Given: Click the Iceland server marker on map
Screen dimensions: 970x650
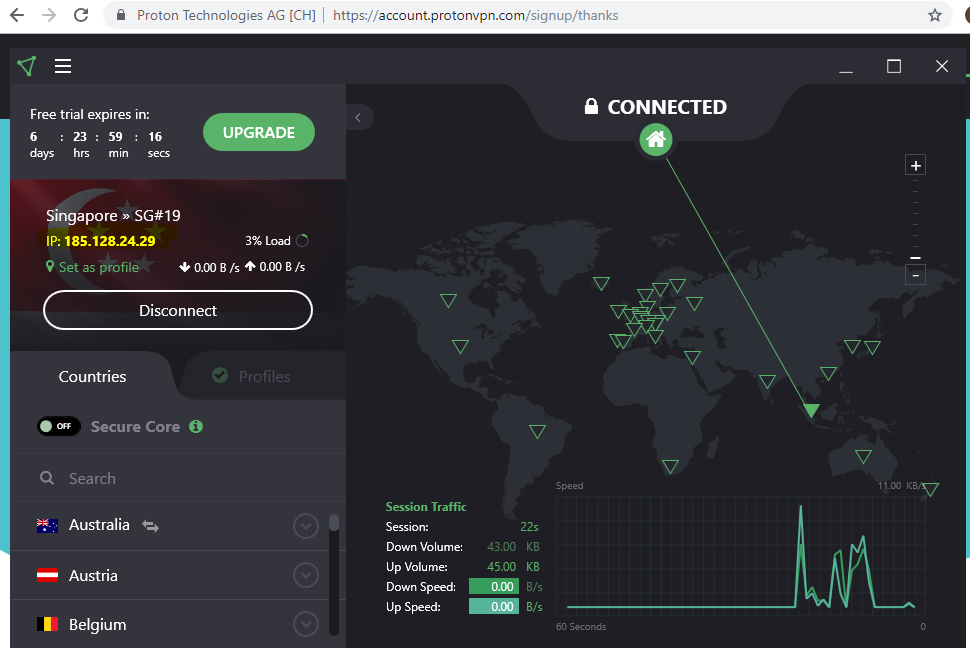Looking at the screenshot, I should (601, 283).
